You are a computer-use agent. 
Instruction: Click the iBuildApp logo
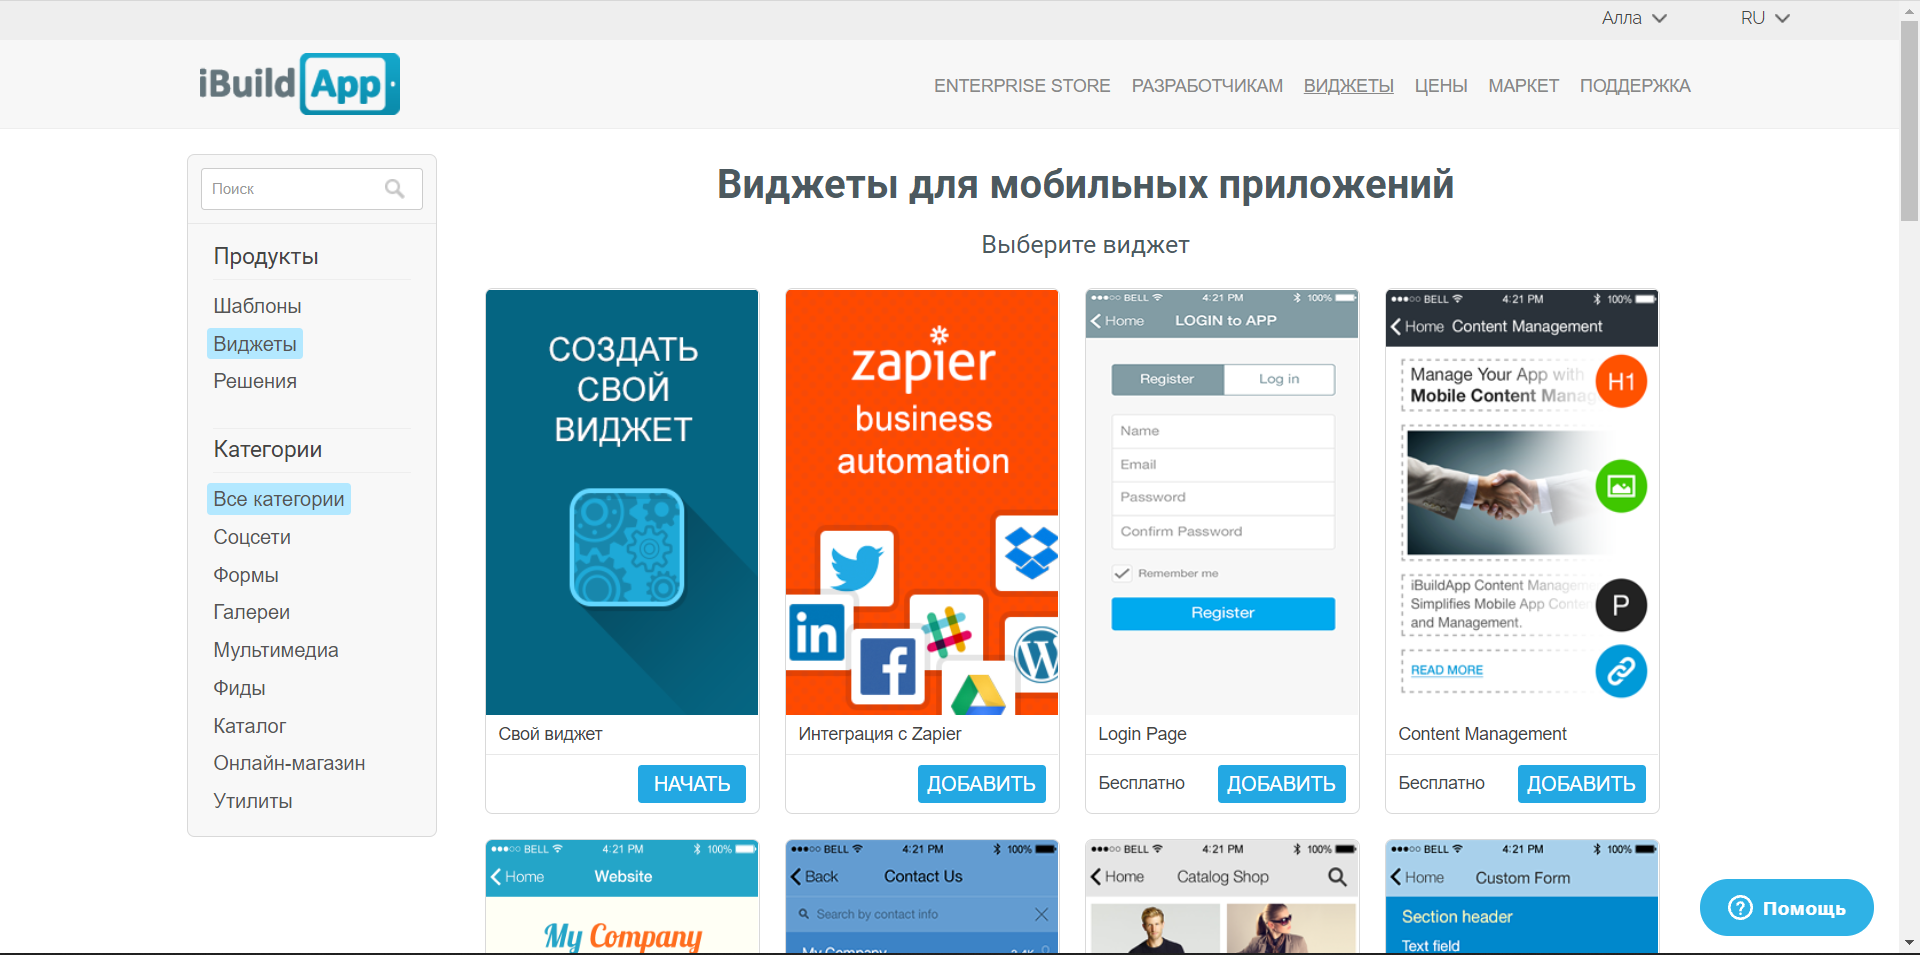point(299,84)
